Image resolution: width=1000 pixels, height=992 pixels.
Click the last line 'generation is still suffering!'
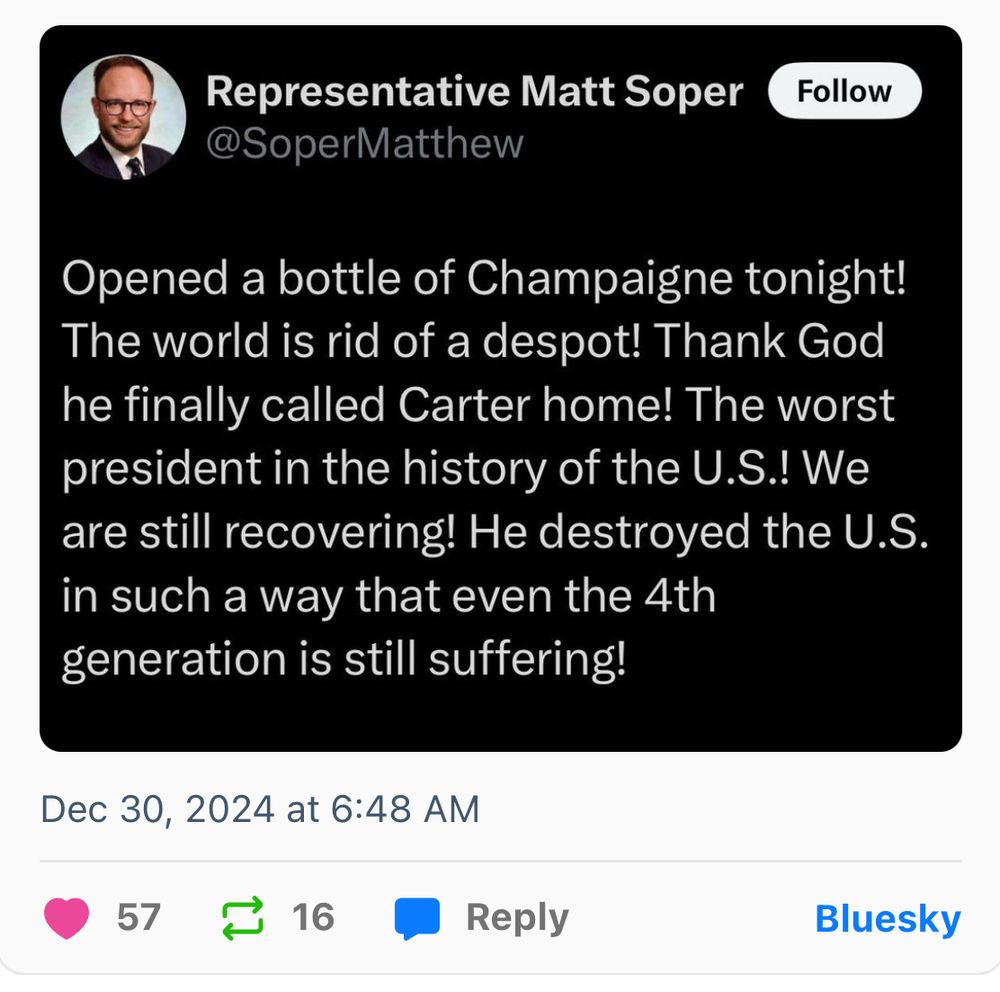click(x=344, y=659)
